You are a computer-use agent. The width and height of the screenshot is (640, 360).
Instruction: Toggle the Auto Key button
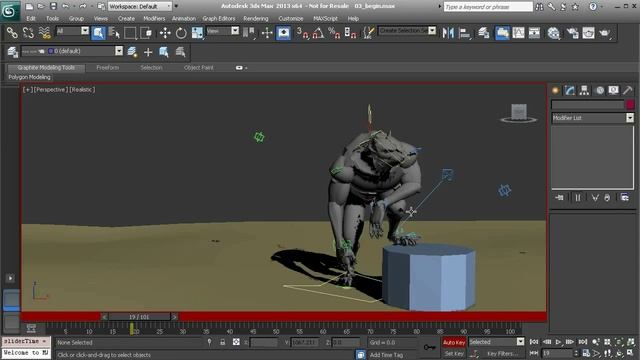tap(454, 342)
